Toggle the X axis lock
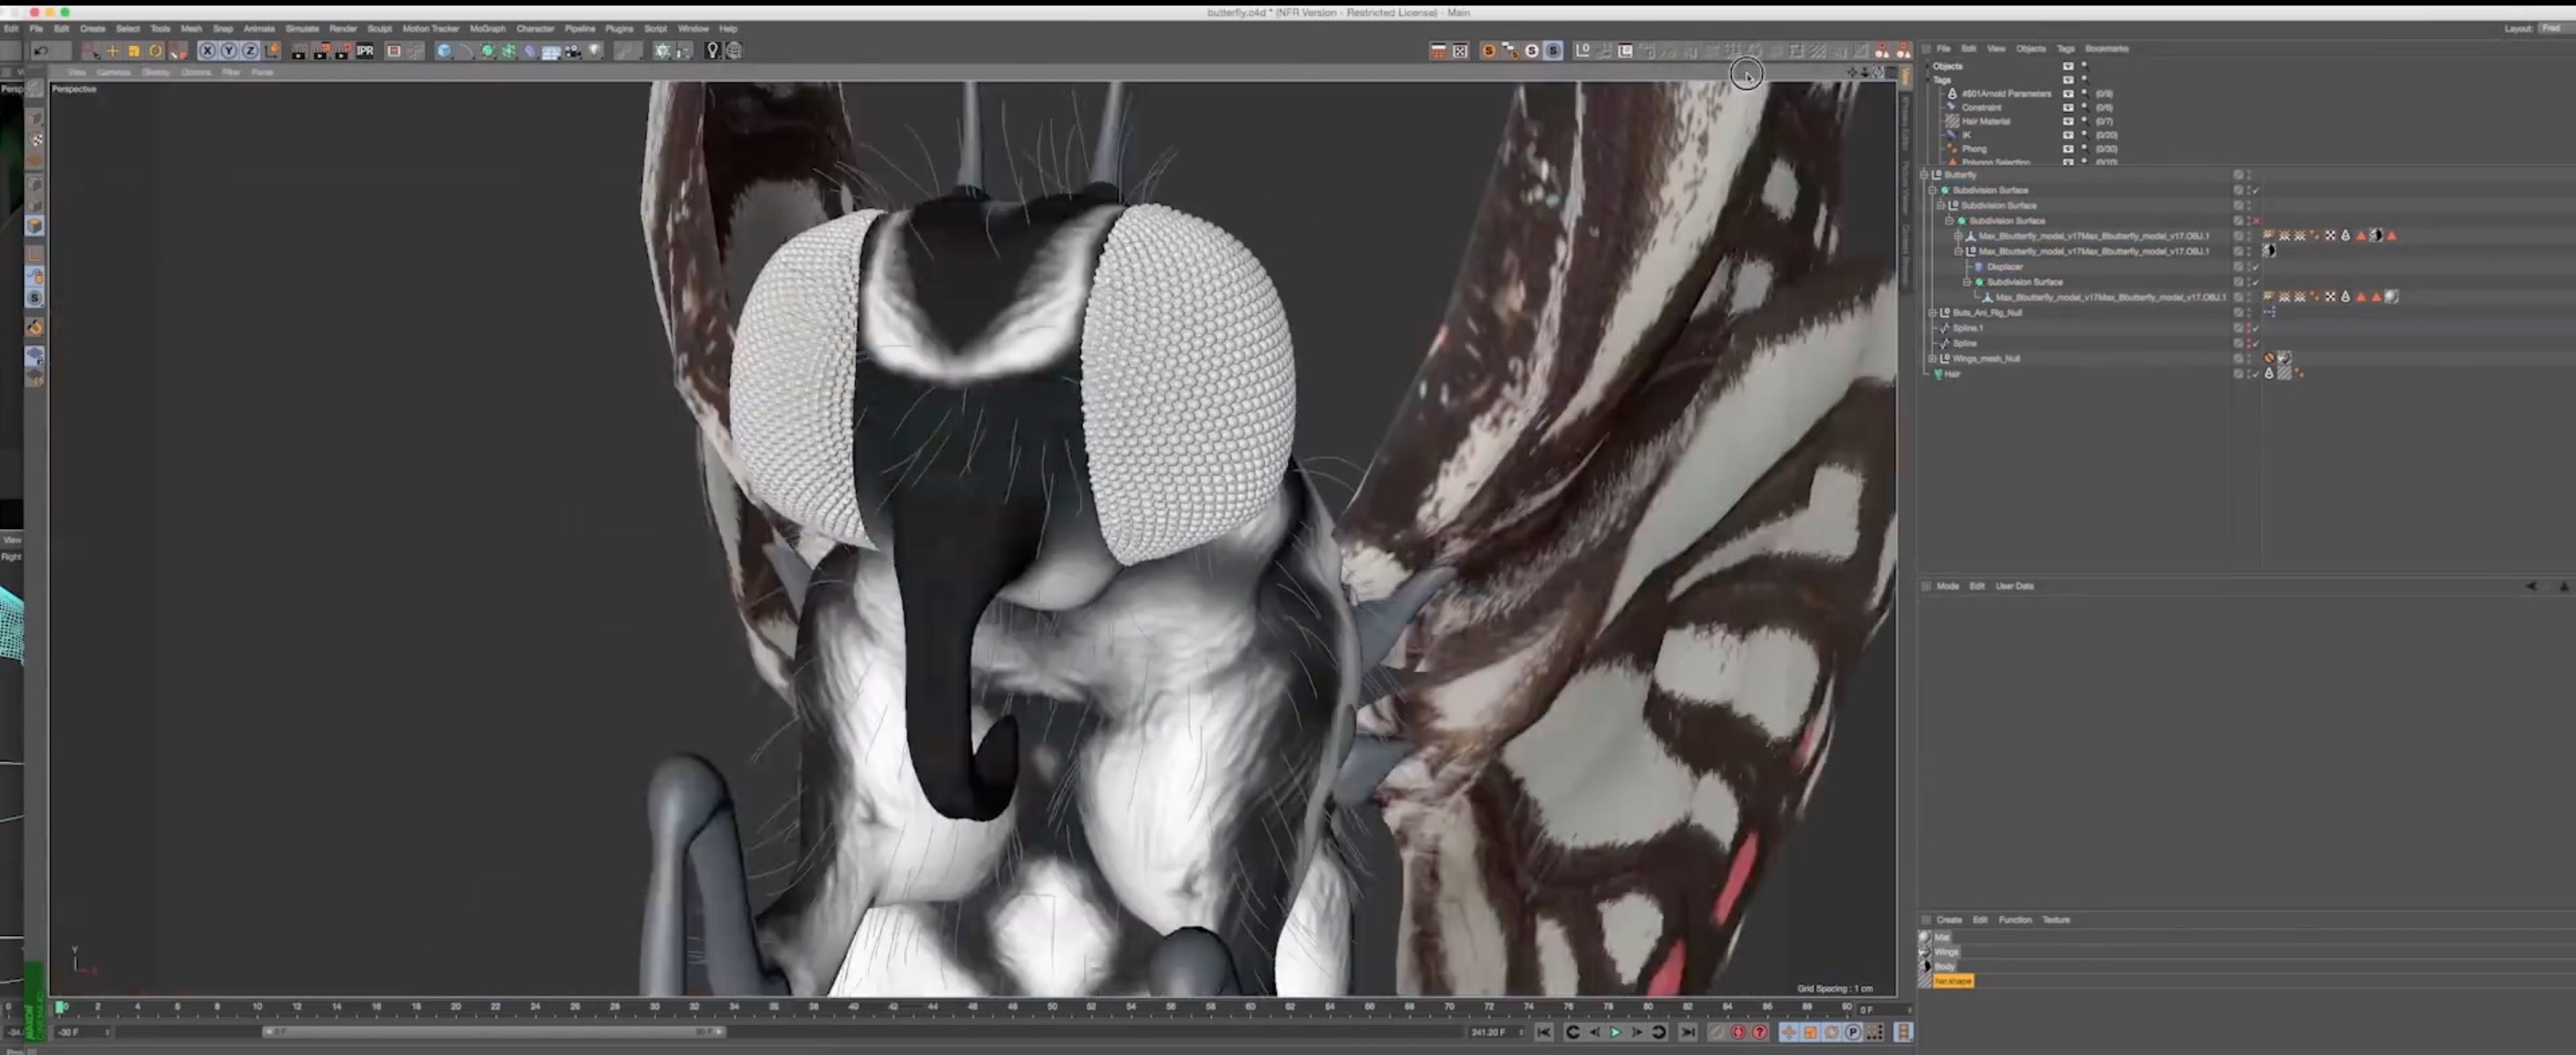Image resolution: width=2576 pixels, height=1055 pixels. tap(207, 51)
